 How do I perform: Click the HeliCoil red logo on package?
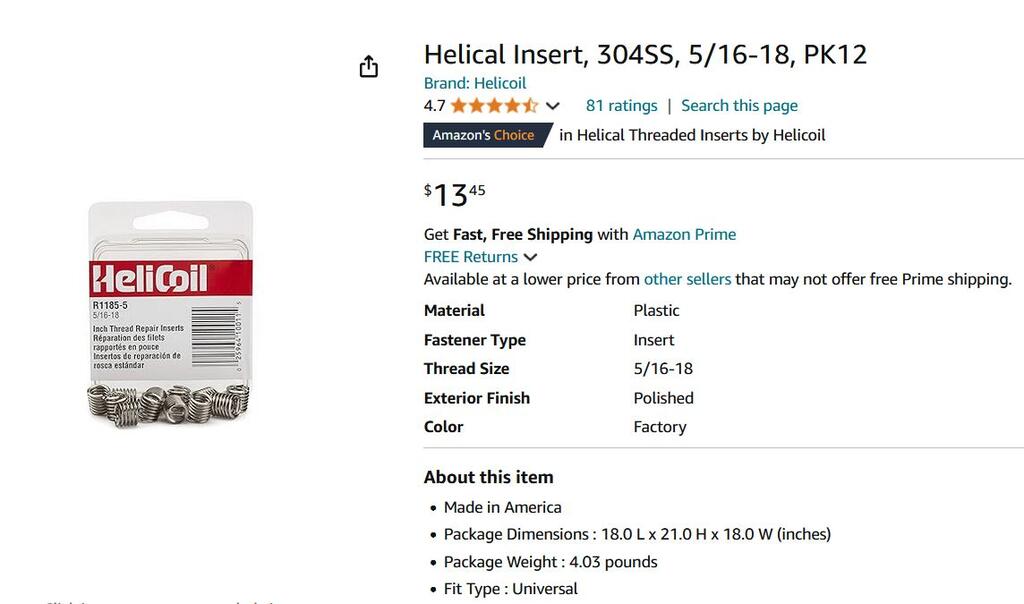coord(150,279)
